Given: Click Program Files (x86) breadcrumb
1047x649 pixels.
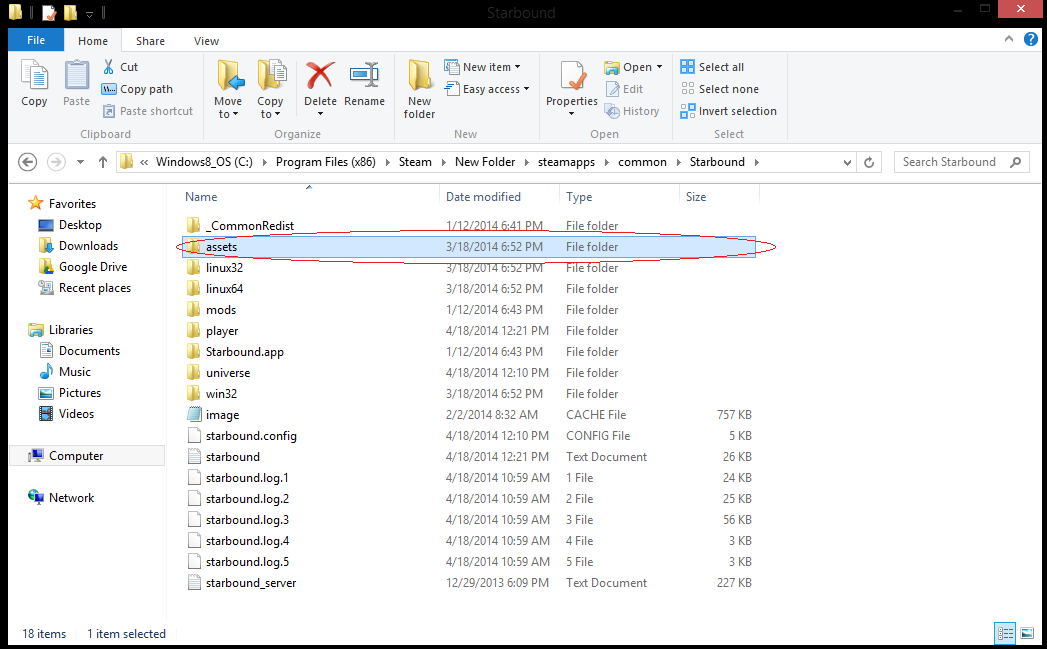Looking at the screenshot, I should tap(326, 162).
